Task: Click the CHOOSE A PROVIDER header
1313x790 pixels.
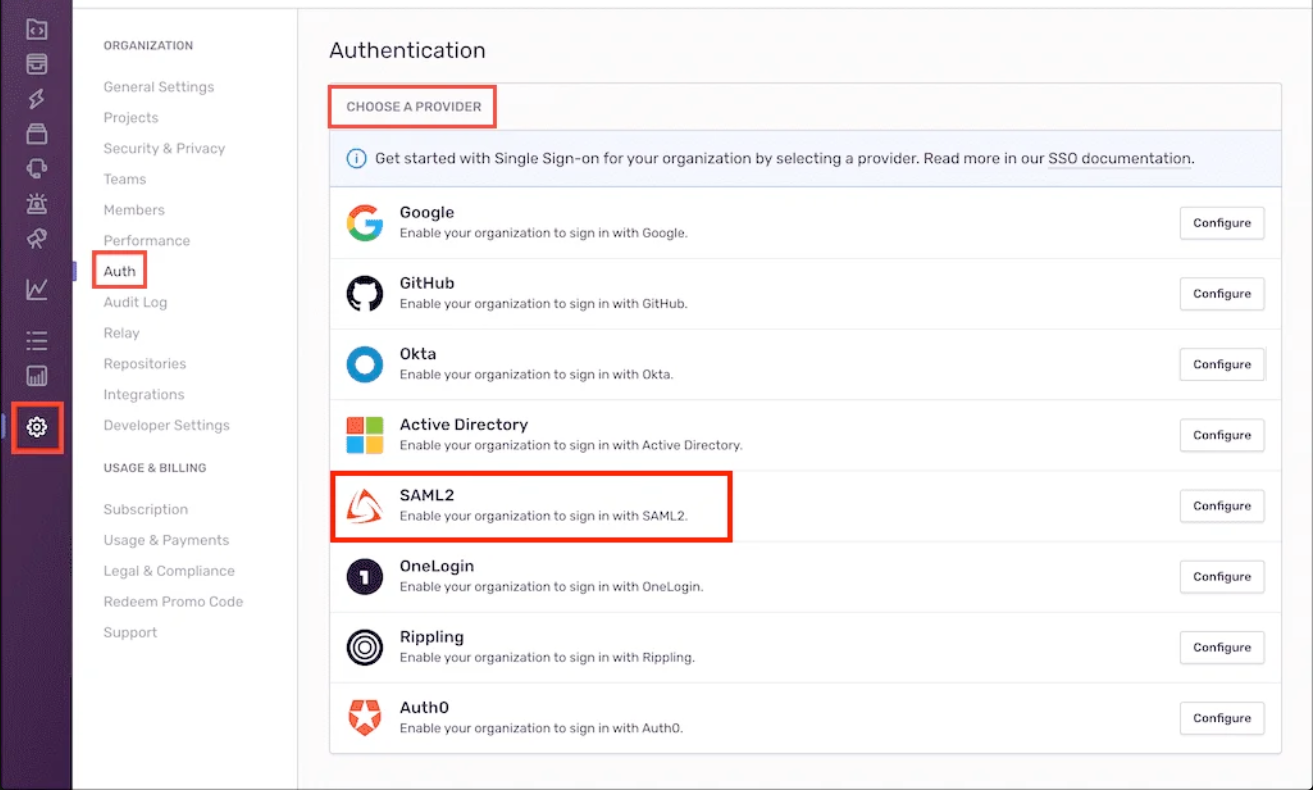Action: coord(414,107)
